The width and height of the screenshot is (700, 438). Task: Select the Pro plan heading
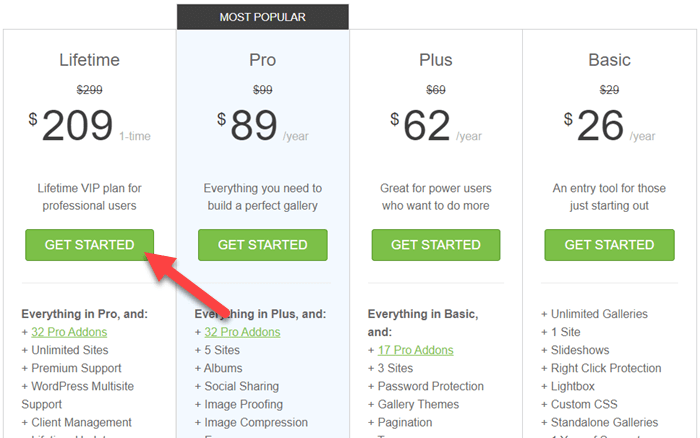262,60
